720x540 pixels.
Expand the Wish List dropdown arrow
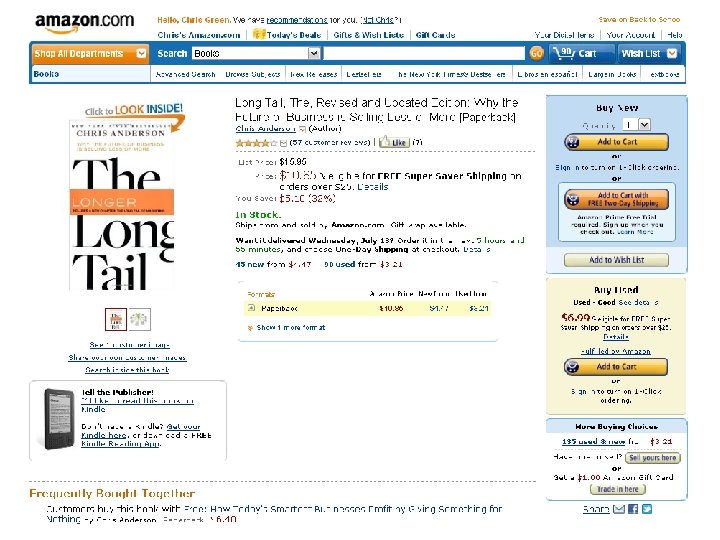click(x=672, y=53)
